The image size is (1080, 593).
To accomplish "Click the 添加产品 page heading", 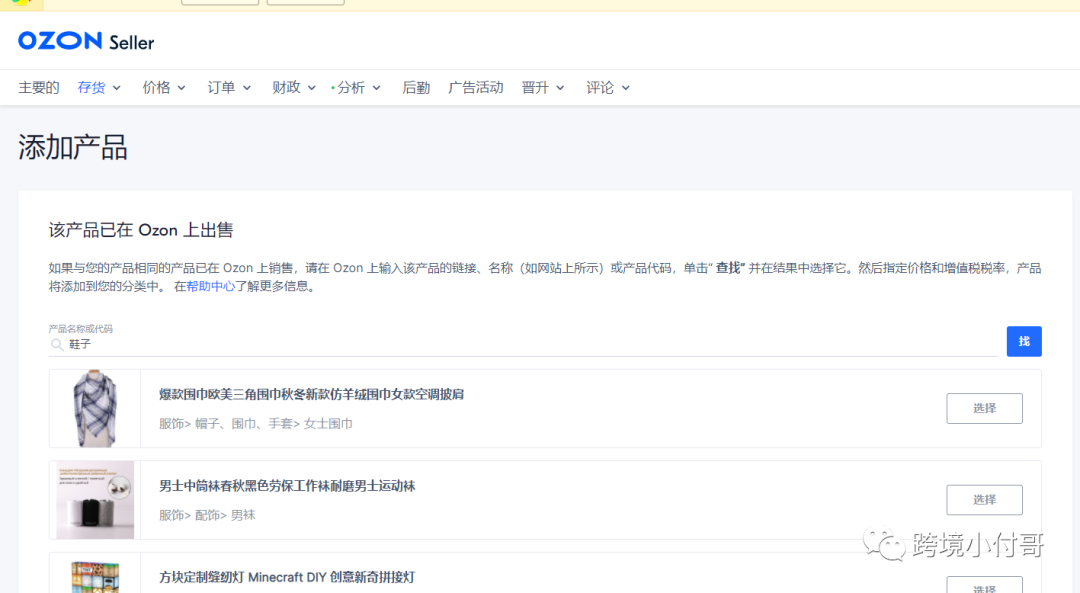I will tap(73, 147).
